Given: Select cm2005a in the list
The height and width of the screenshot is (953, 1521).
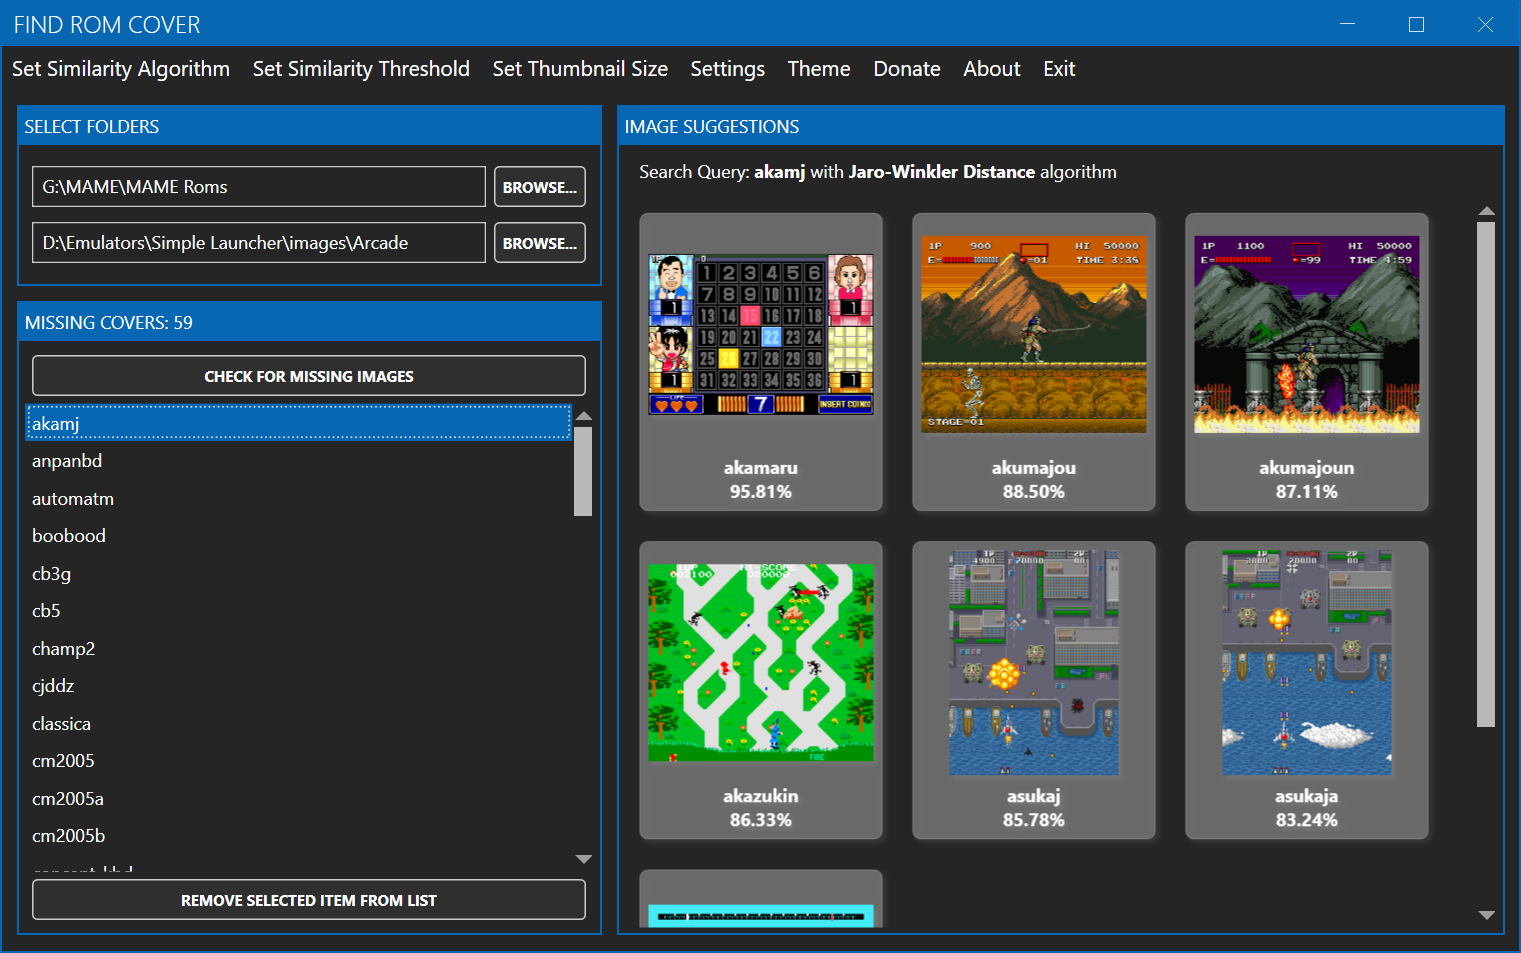Looking at the screenshot, I should click(299, 798).
